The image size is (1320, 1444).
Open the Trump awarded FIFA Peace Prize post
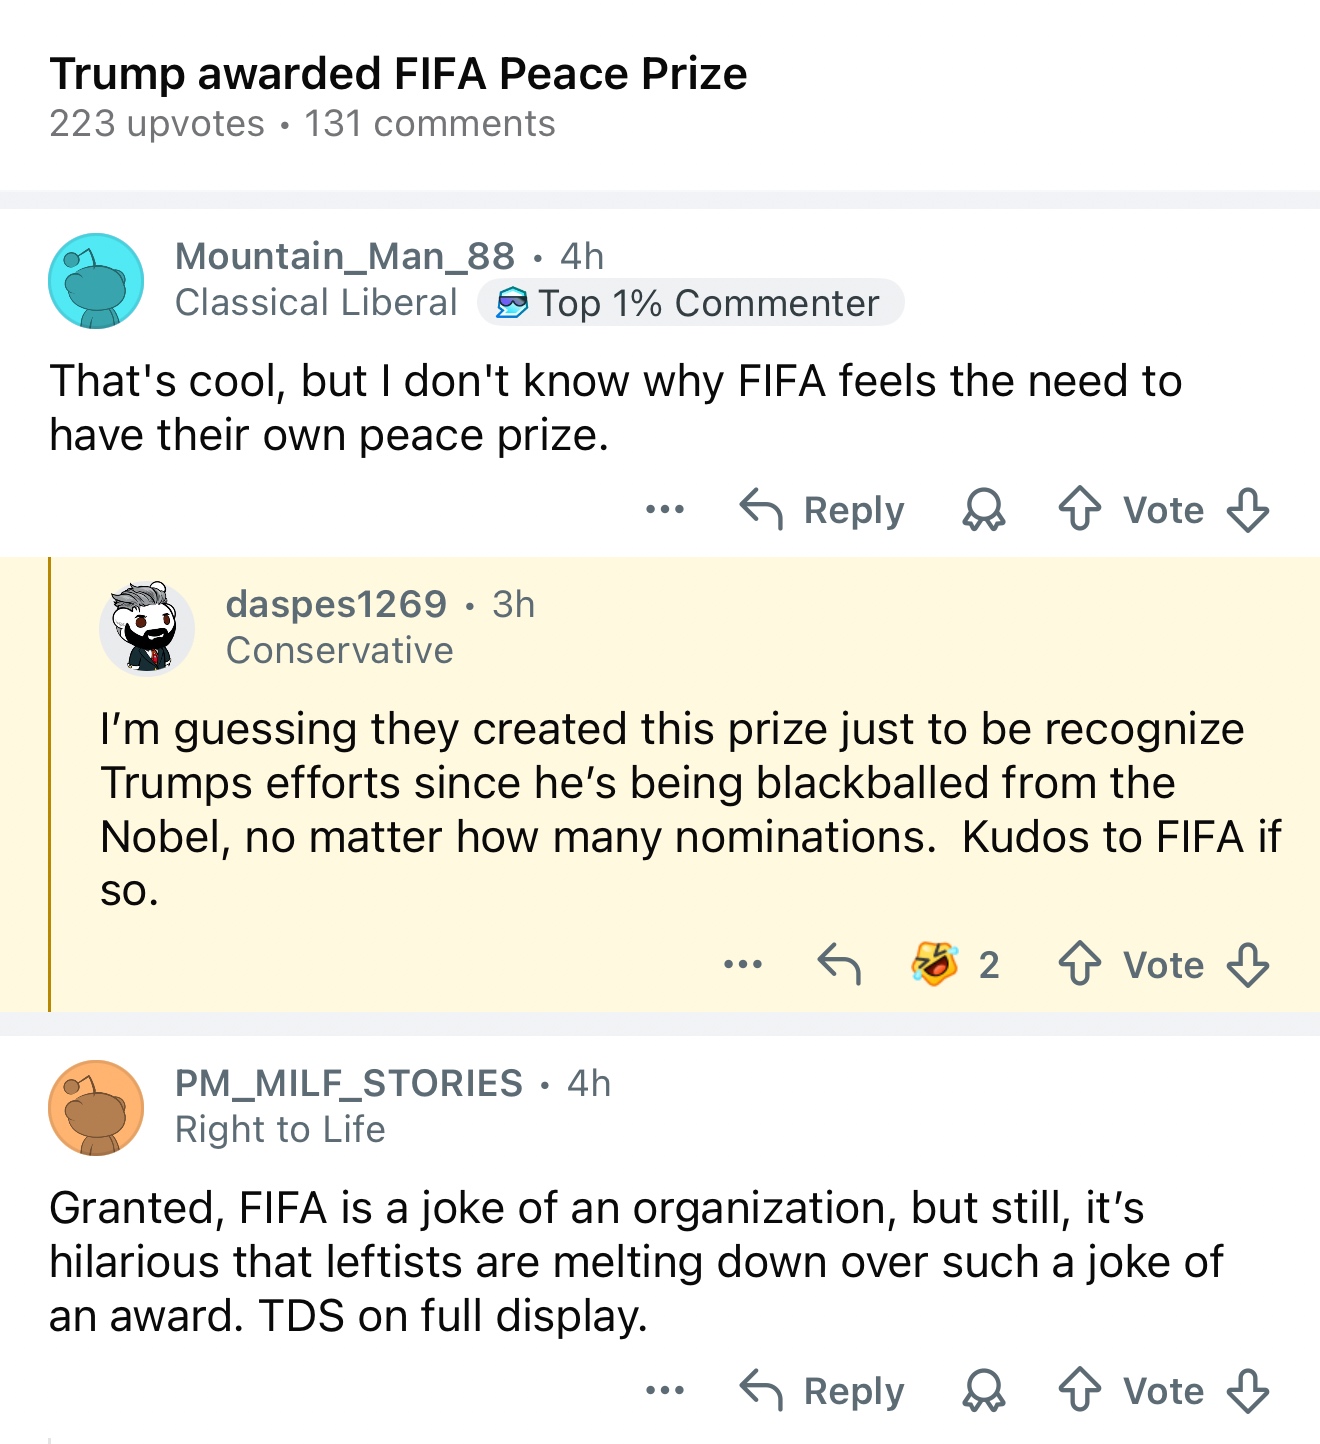tap(398, 74)
